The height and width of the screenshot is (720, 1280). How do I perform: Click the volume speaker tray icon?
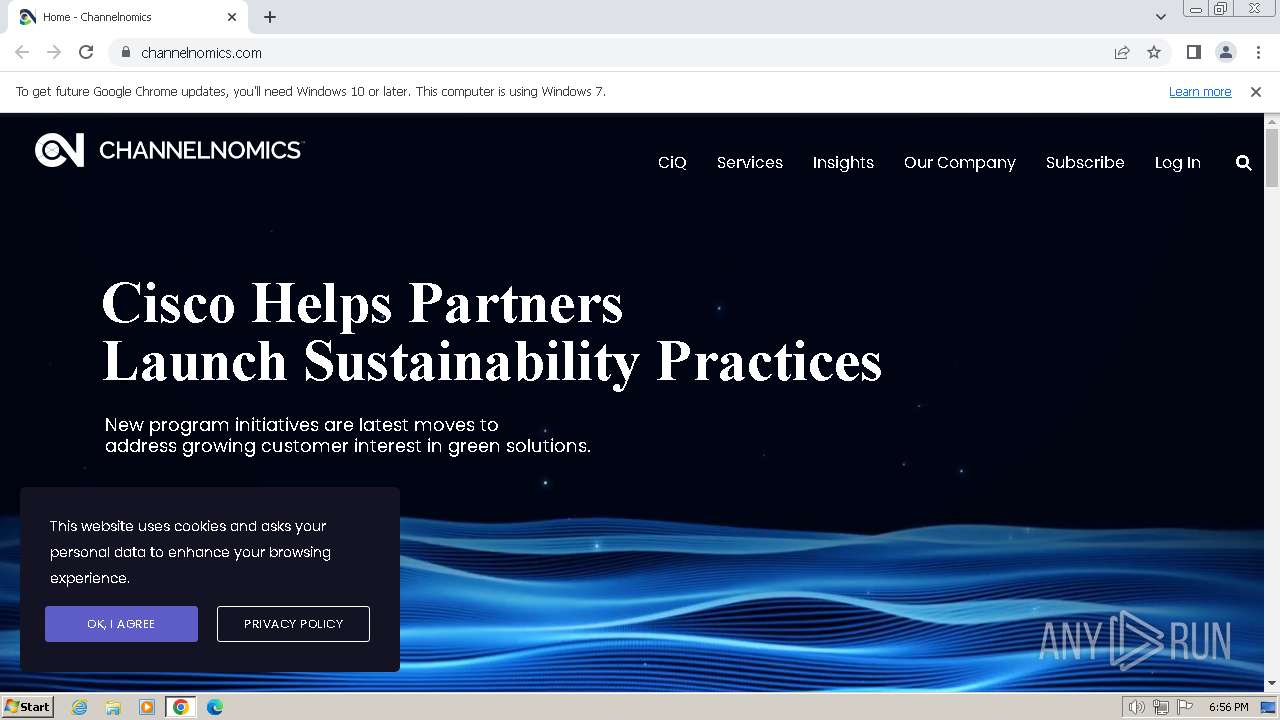click(x=1137, y=707)
